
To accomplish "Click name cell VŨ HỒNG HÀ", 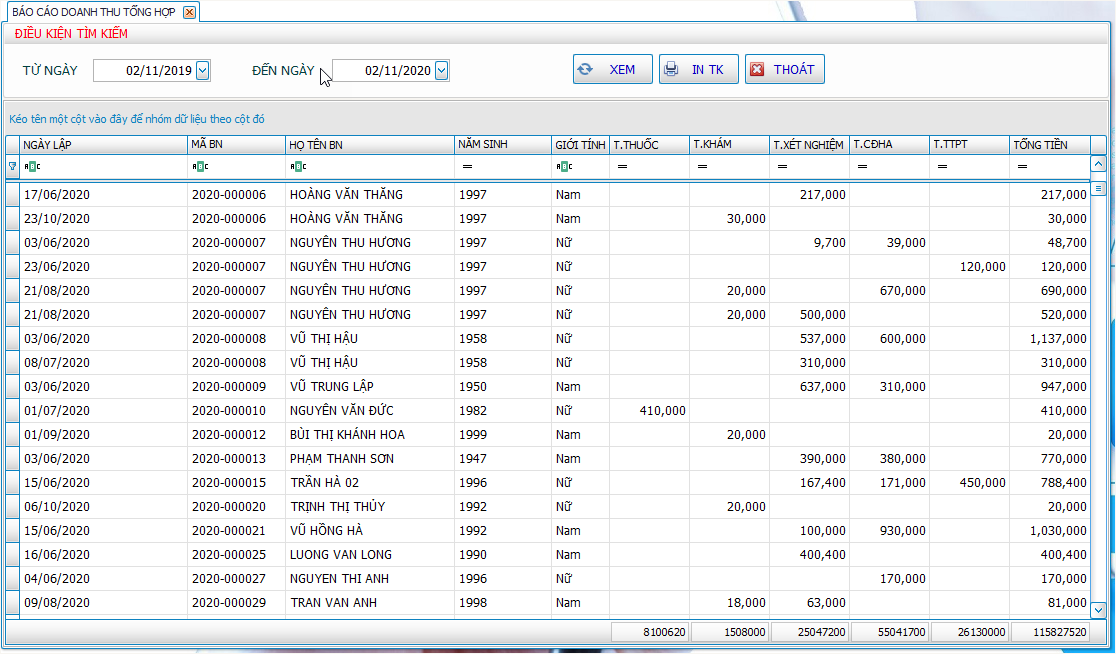I will click(x=370, y=531).
